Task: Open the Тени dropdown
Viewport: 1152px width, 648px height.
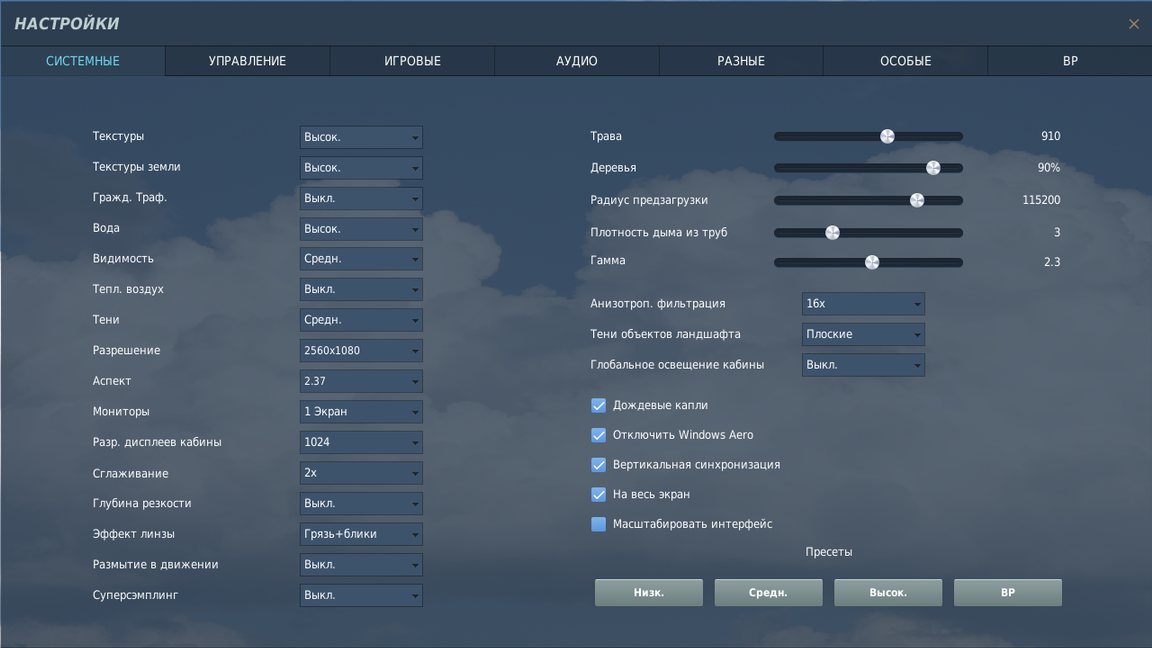Action: [x=361, y=320]
